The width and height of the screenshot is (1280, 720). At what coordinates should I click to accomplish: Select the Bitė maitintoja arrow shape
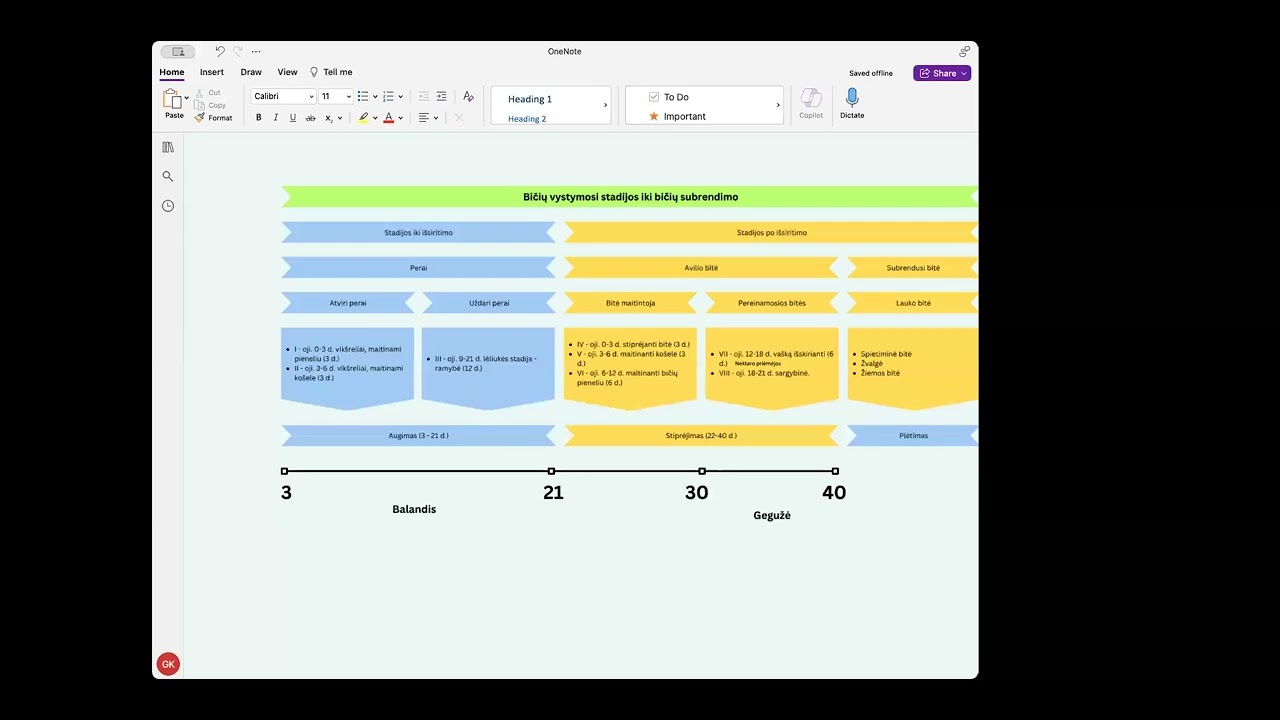pyautogui.click(x=631, y=303)
